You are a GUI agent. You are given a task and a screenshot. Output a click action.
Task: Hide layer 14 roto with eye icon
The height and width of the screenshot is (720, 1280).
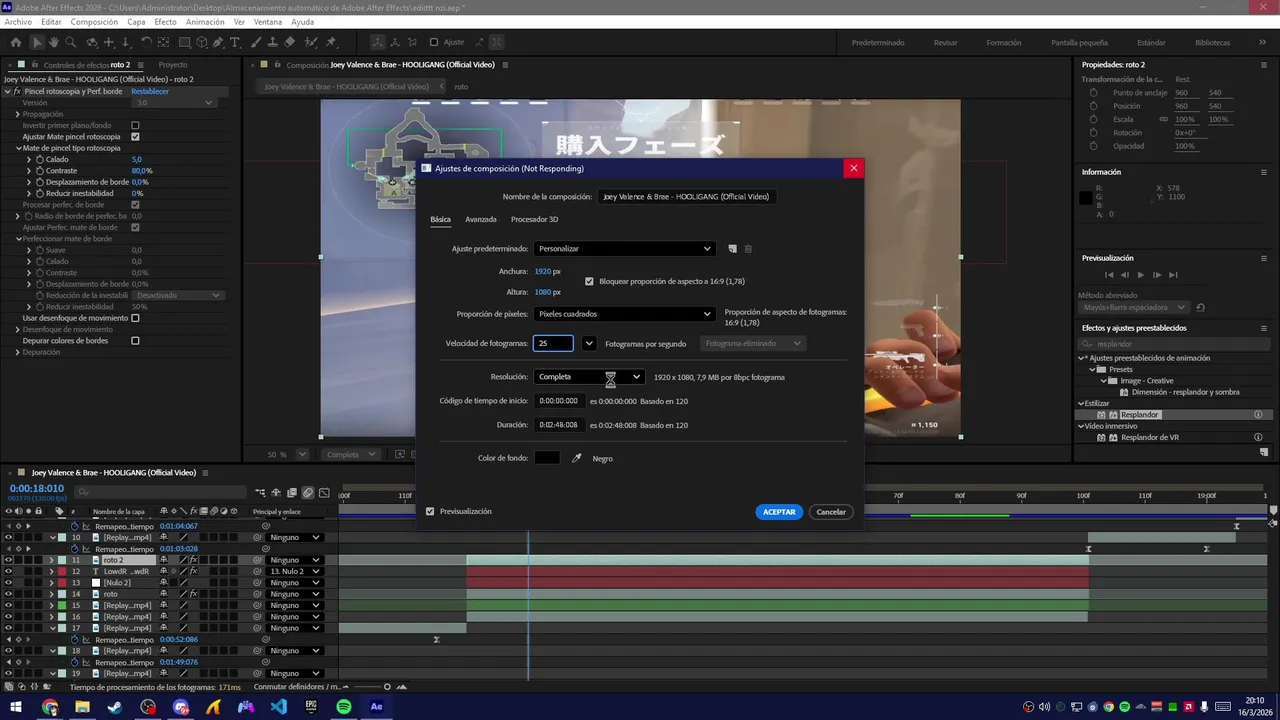[x=8, y=594]
